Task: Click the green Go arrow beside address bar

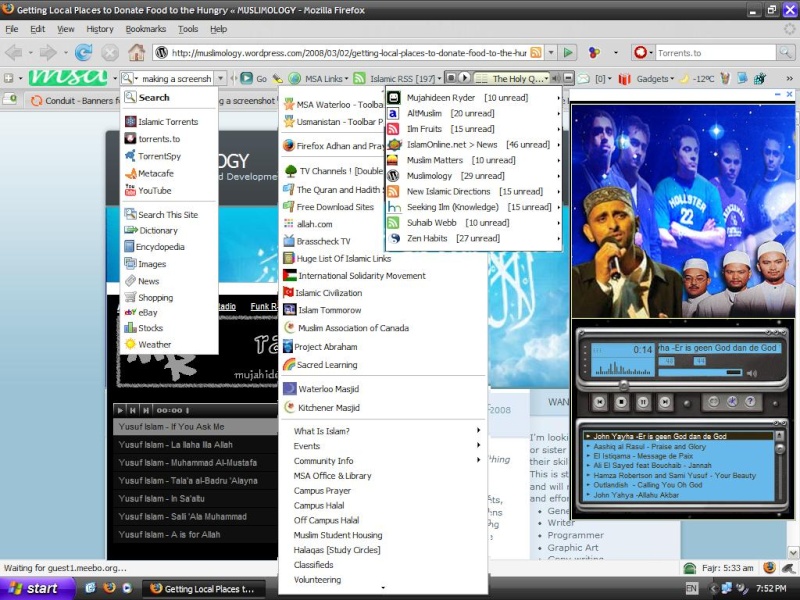Action: pos(568,53)
